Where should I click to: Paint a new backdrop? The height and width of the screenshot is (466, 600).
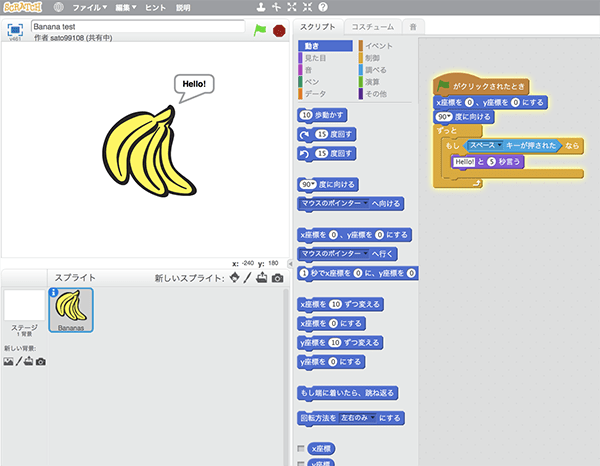coord(18,361)
